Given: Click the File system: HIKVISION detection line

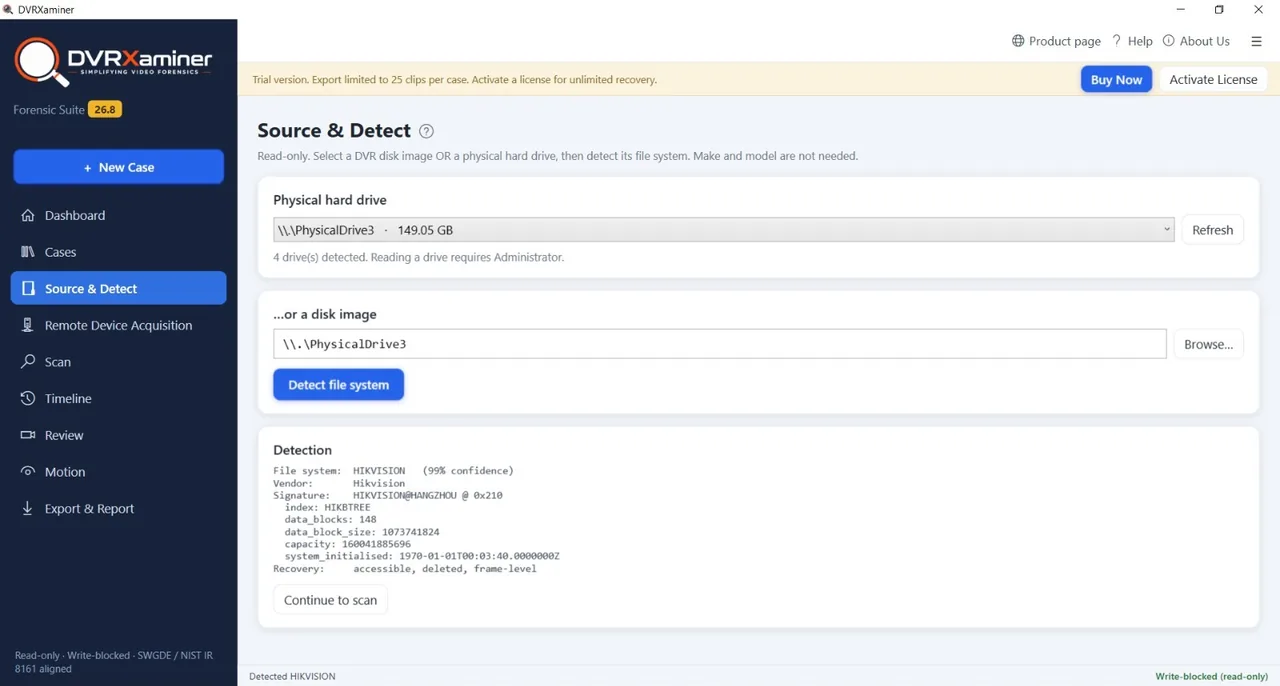Looking at the screenshot, I should (393, 470).
